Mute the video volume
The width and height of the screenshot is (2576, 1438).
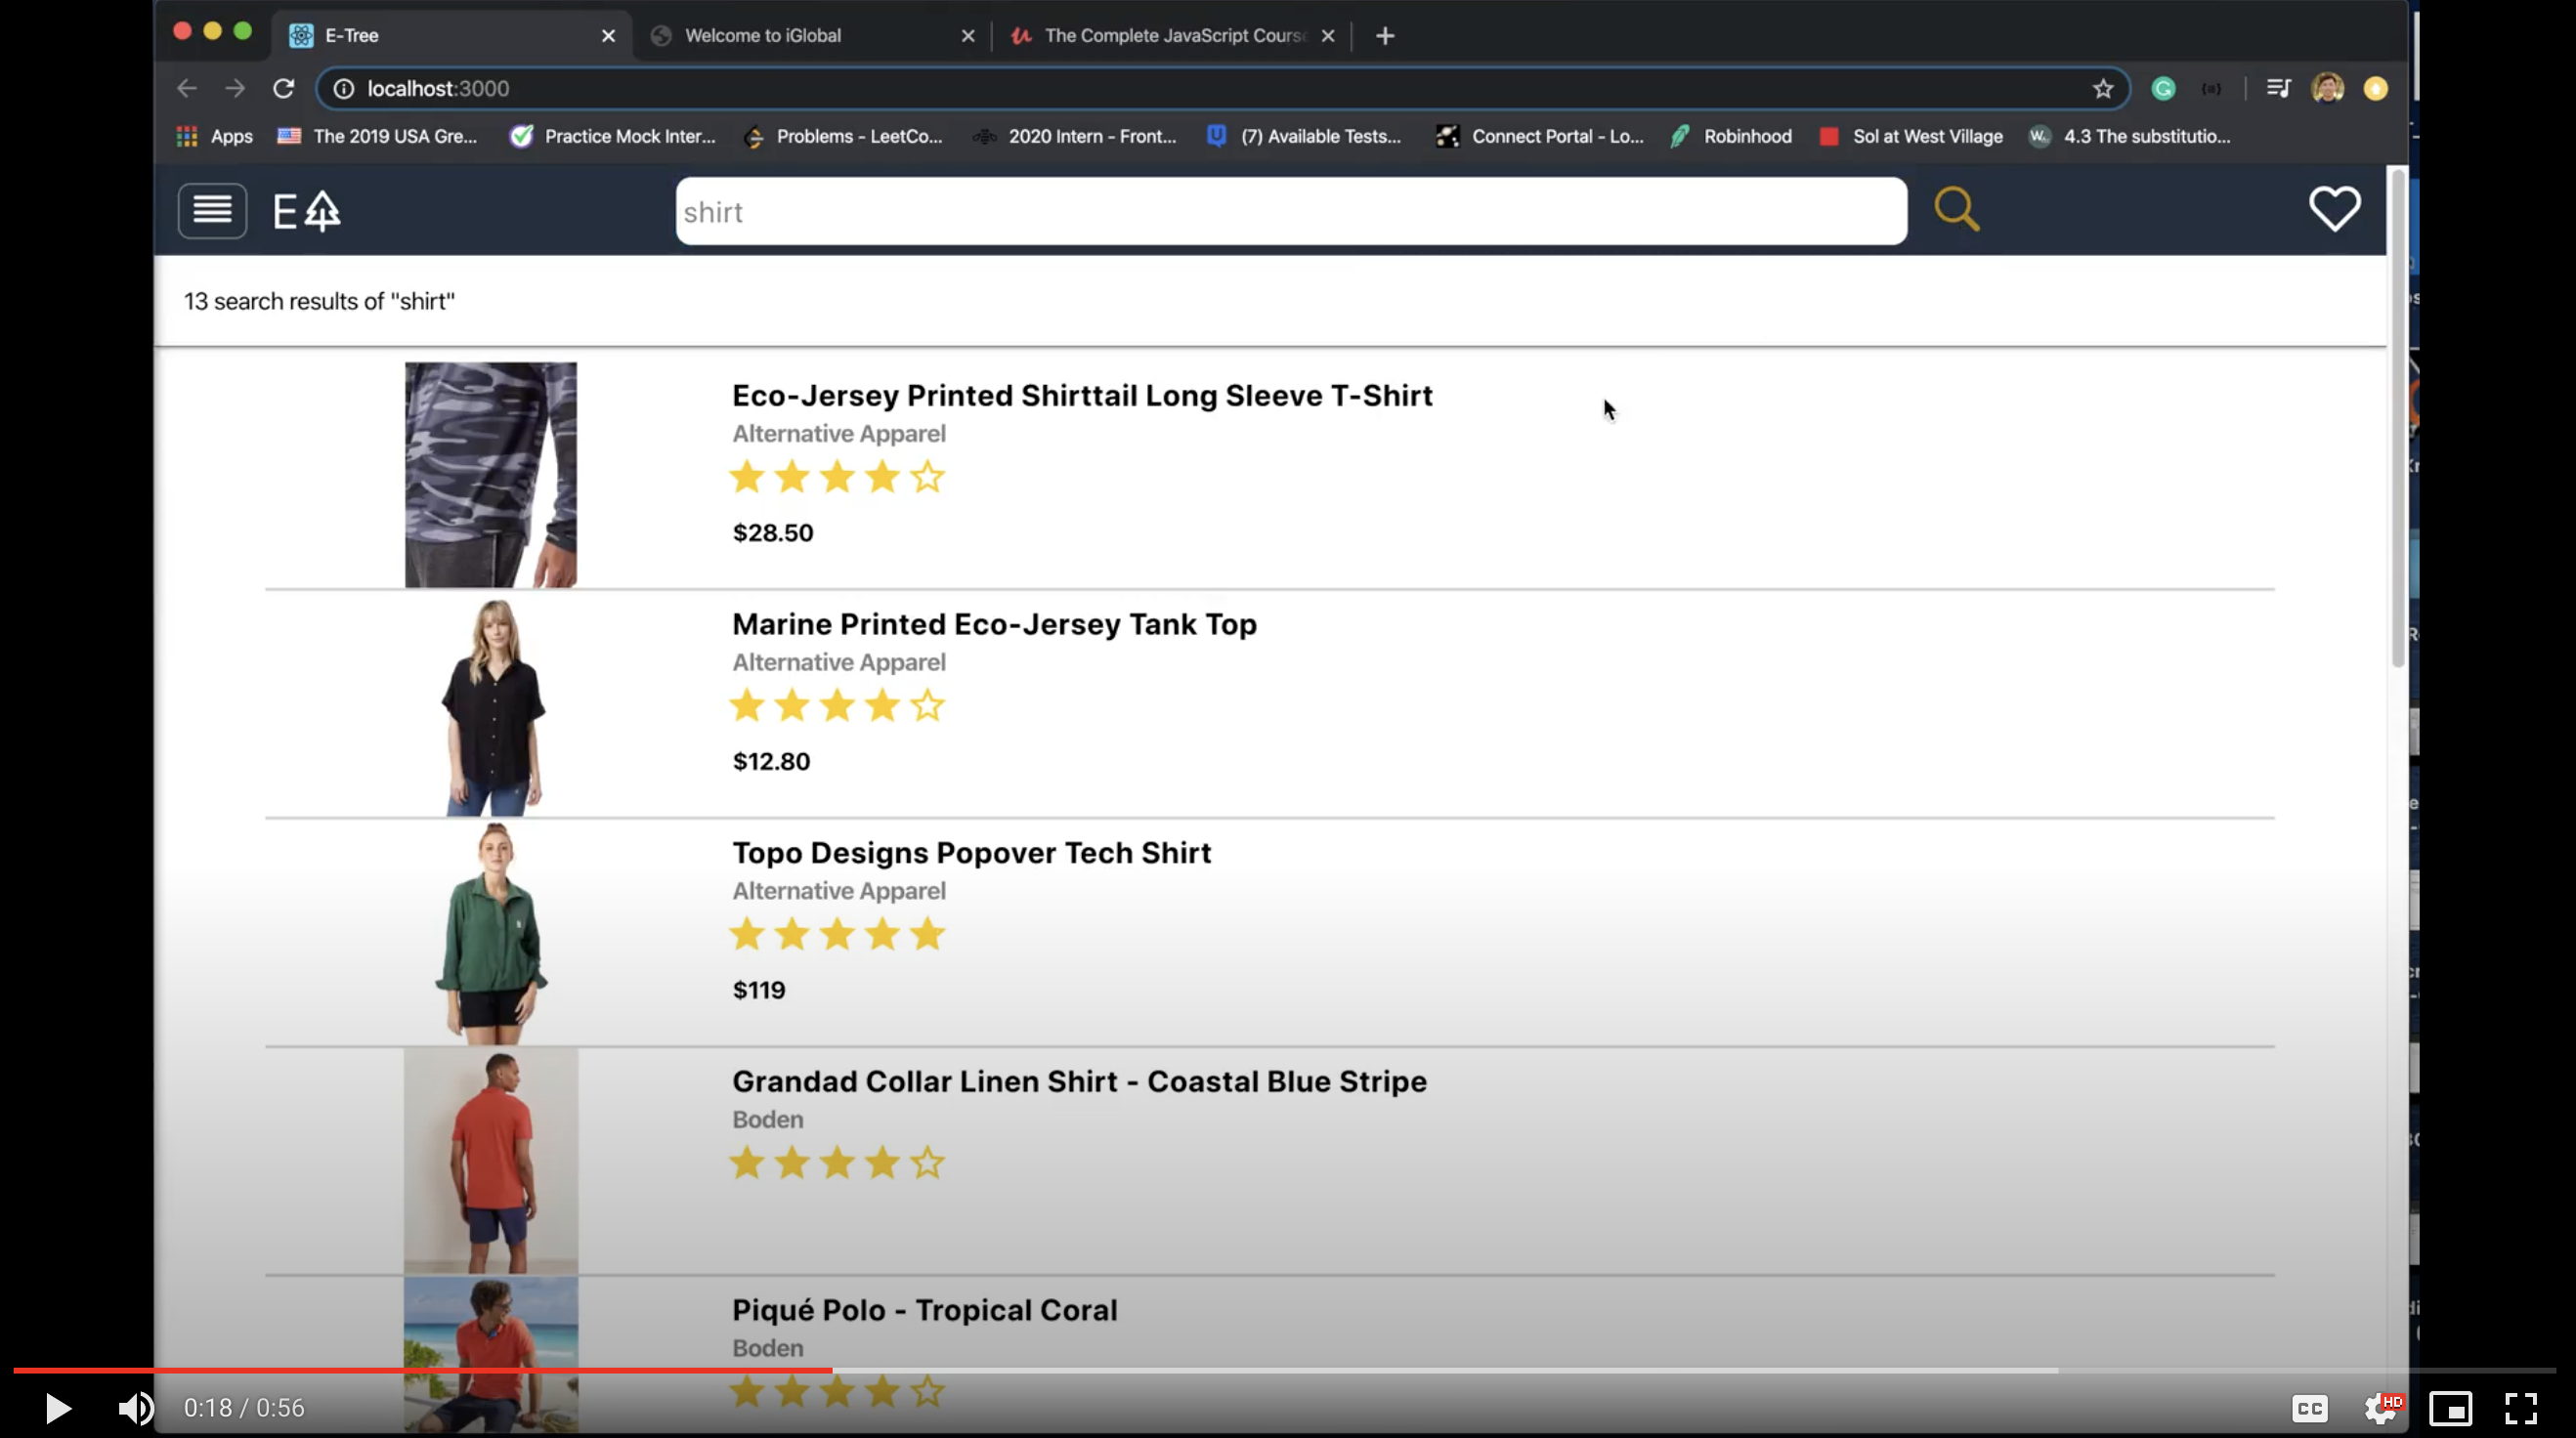click(x=136, y=1408)
